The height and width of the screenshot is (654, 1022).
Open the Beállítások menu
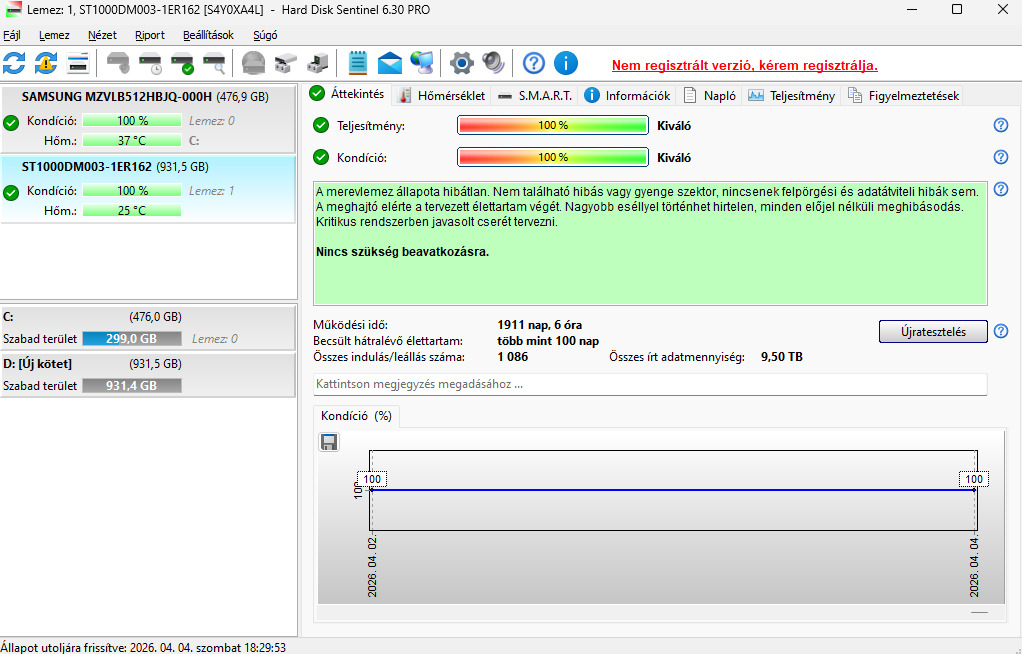(x=209, y=35)
